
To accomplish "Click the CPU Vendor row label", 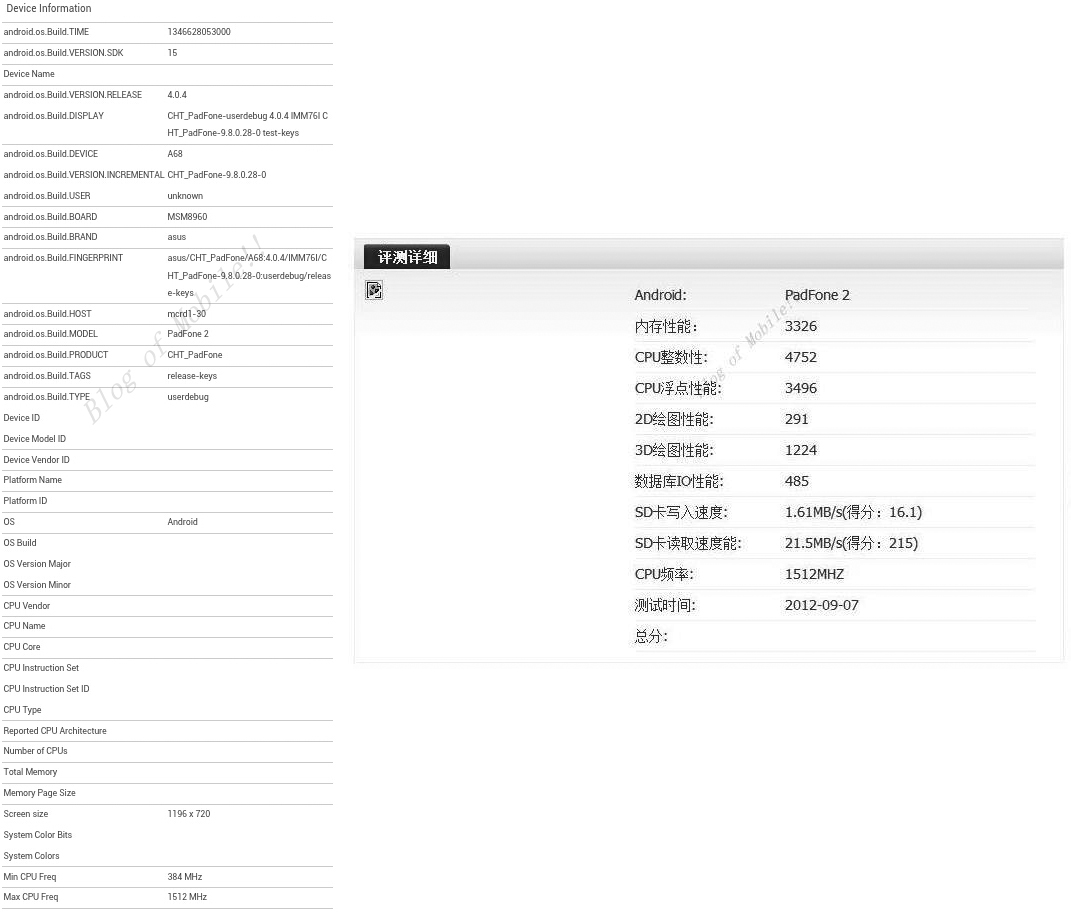I will pyautogui.click(x=27, y=606).
